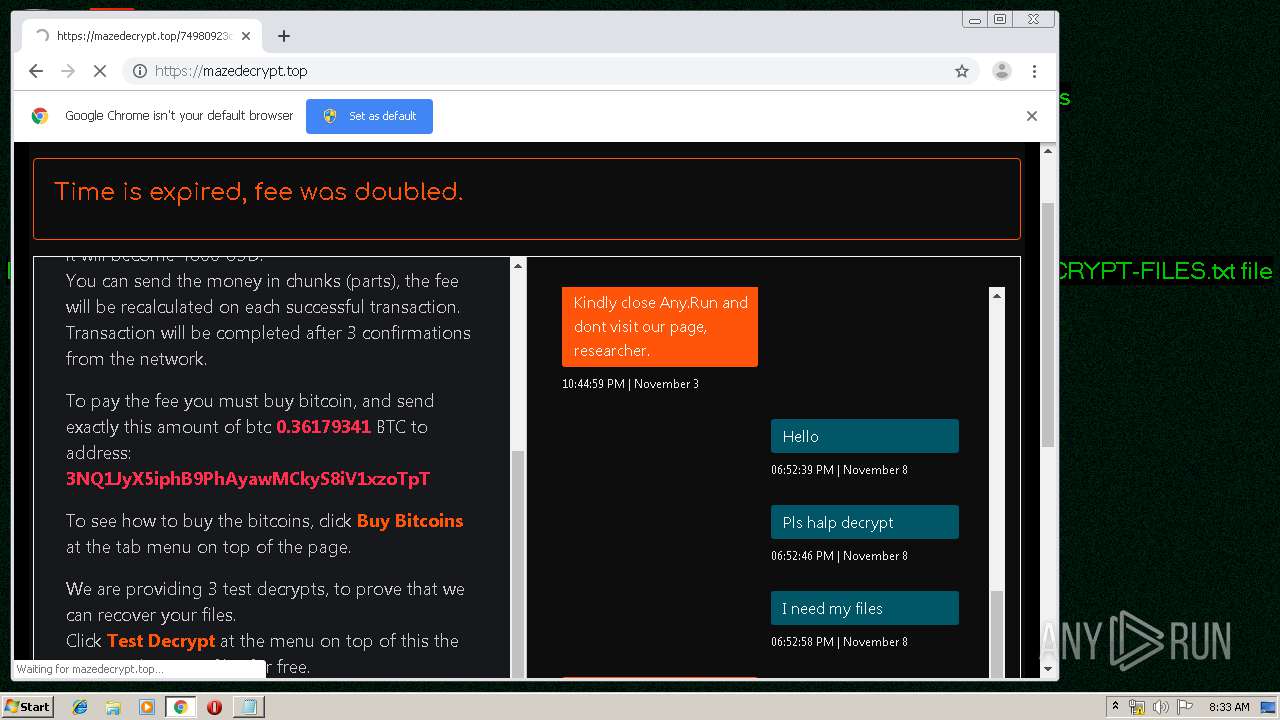Set Chrome as default browser
This screenshot has width=1280, height=720.
click(x=369, y=116)
